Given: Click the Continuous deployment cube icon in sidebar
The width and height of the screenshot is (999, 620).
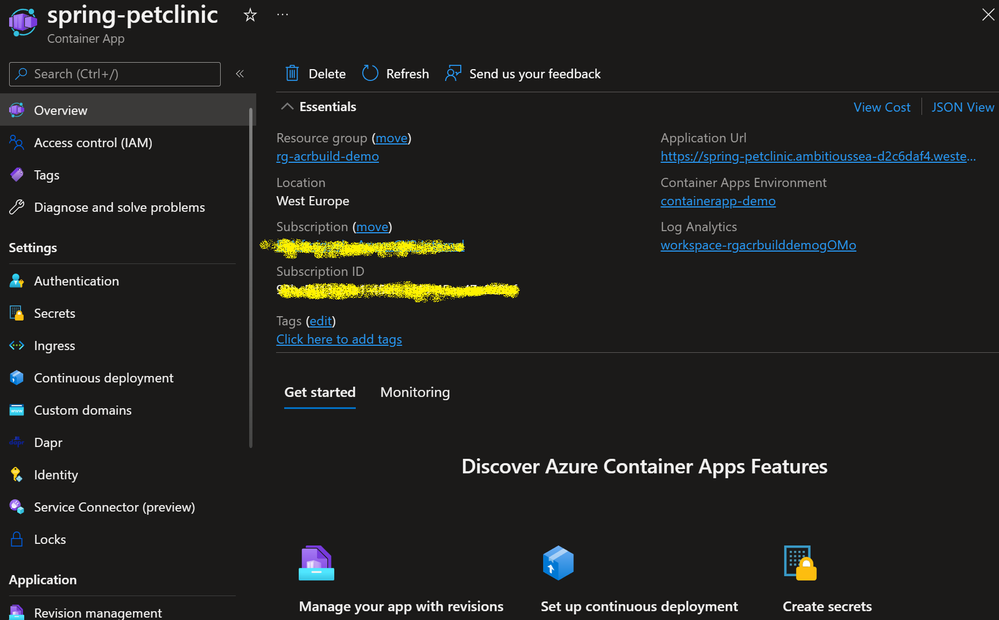Looking at the screenshot, I should [17, 378].
